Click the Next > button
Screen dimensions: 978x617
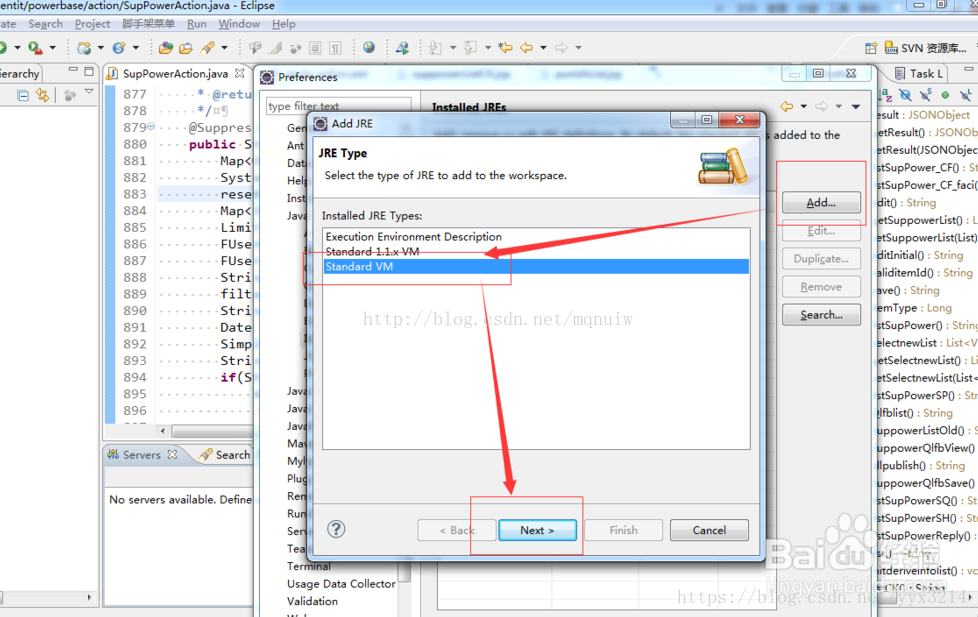coord(537,530)
